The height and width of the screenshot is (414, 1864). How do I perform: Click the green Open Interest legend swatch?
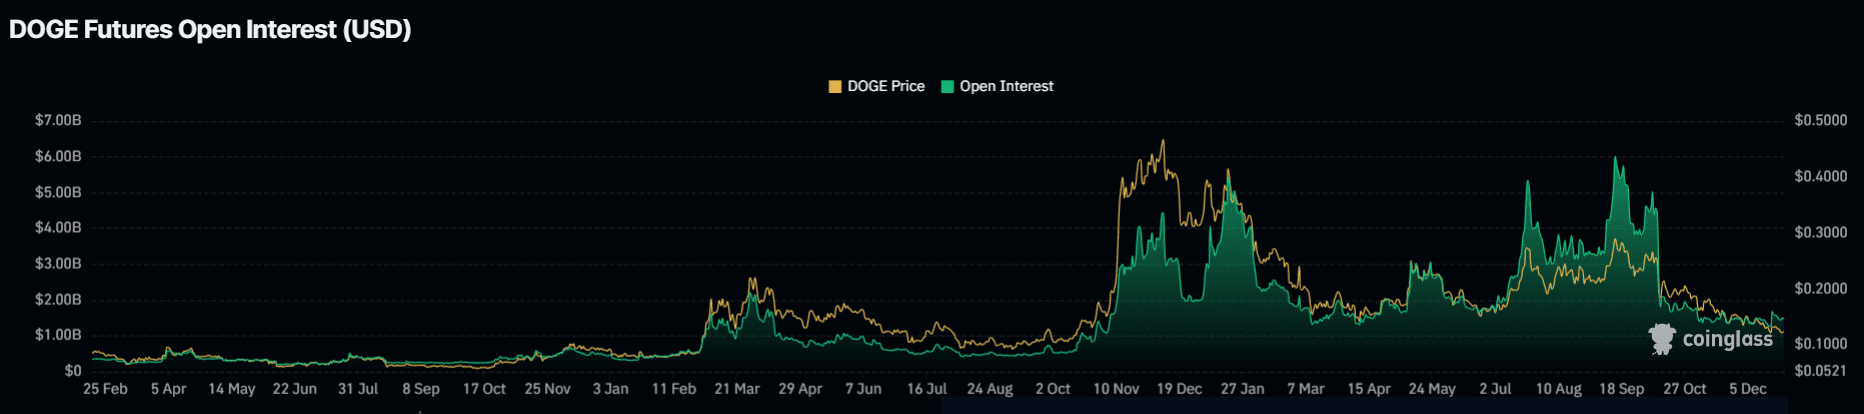(x=947, y=87)
